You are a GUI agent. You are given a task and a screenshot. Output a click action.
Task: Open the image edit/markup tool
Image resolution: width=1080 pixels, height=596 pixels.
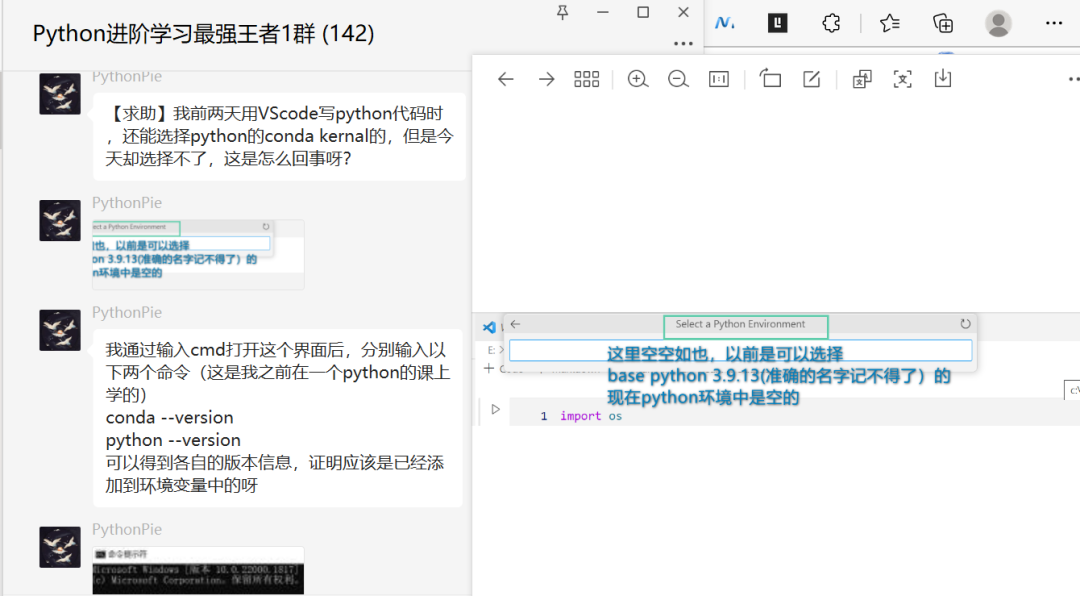tap(812, 78)
